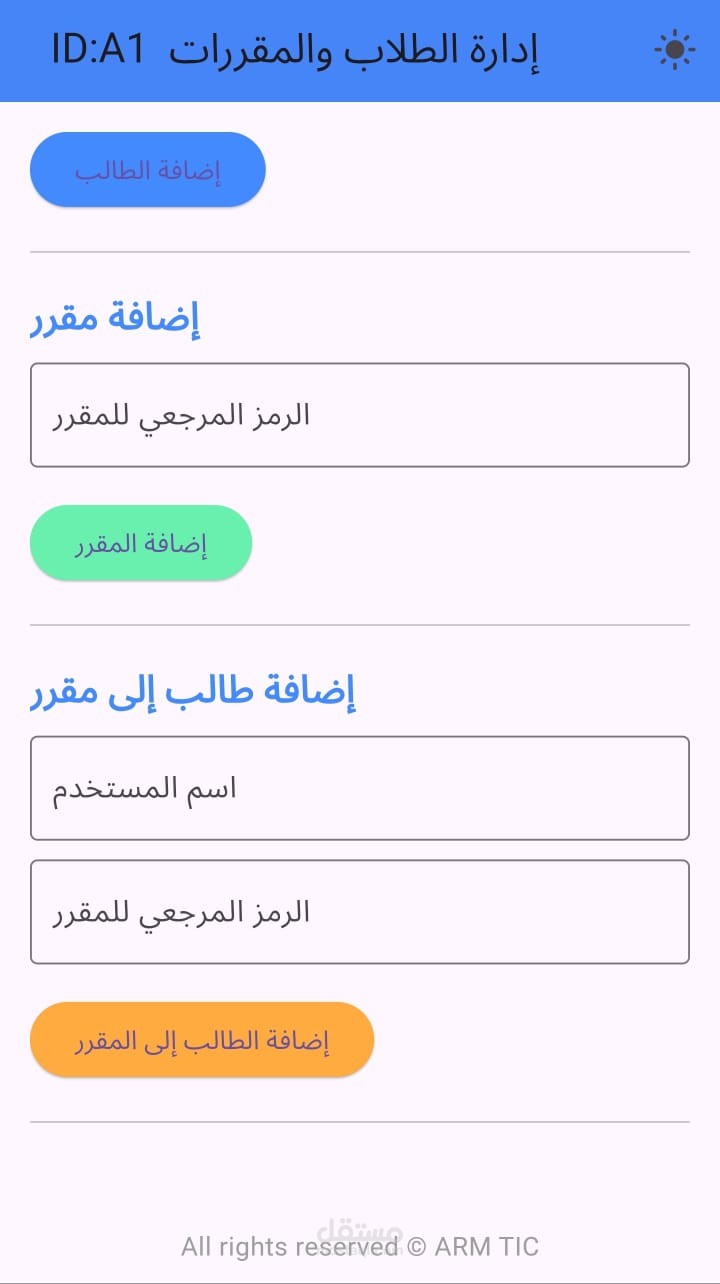Click the إضافة طالب إلى مقرر heading

click(x=194, y=692)
